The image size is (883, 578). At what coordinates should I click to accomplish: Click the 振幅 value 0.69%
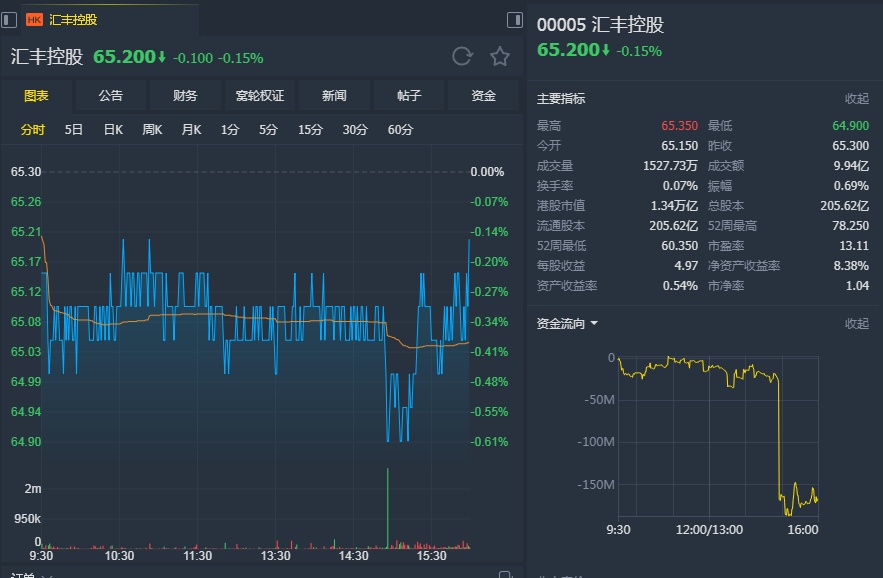851,186
